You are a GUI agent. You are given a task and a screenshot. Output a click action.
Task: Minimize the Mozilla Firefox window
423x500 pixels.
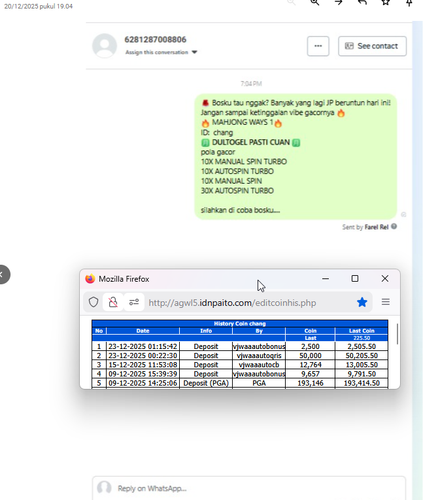click(326, 279)
